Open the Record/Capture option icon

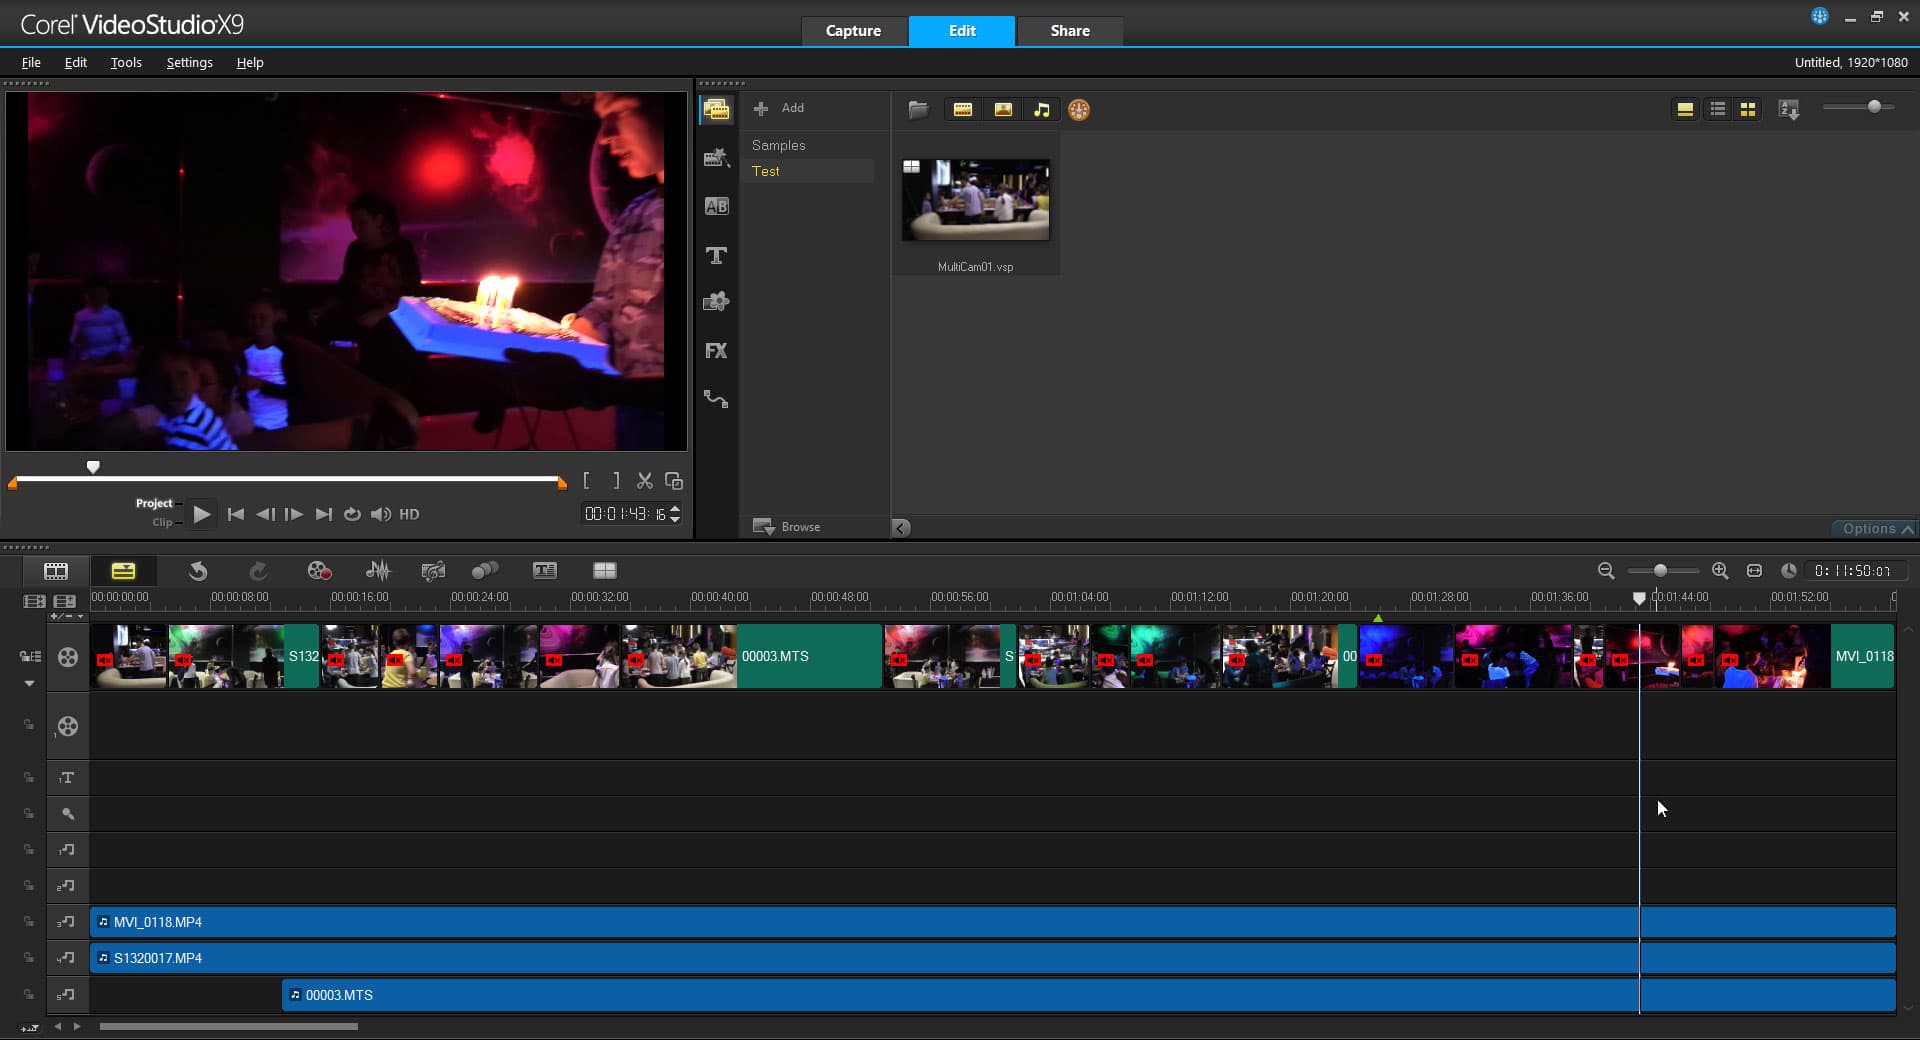(x=319, y=570)
